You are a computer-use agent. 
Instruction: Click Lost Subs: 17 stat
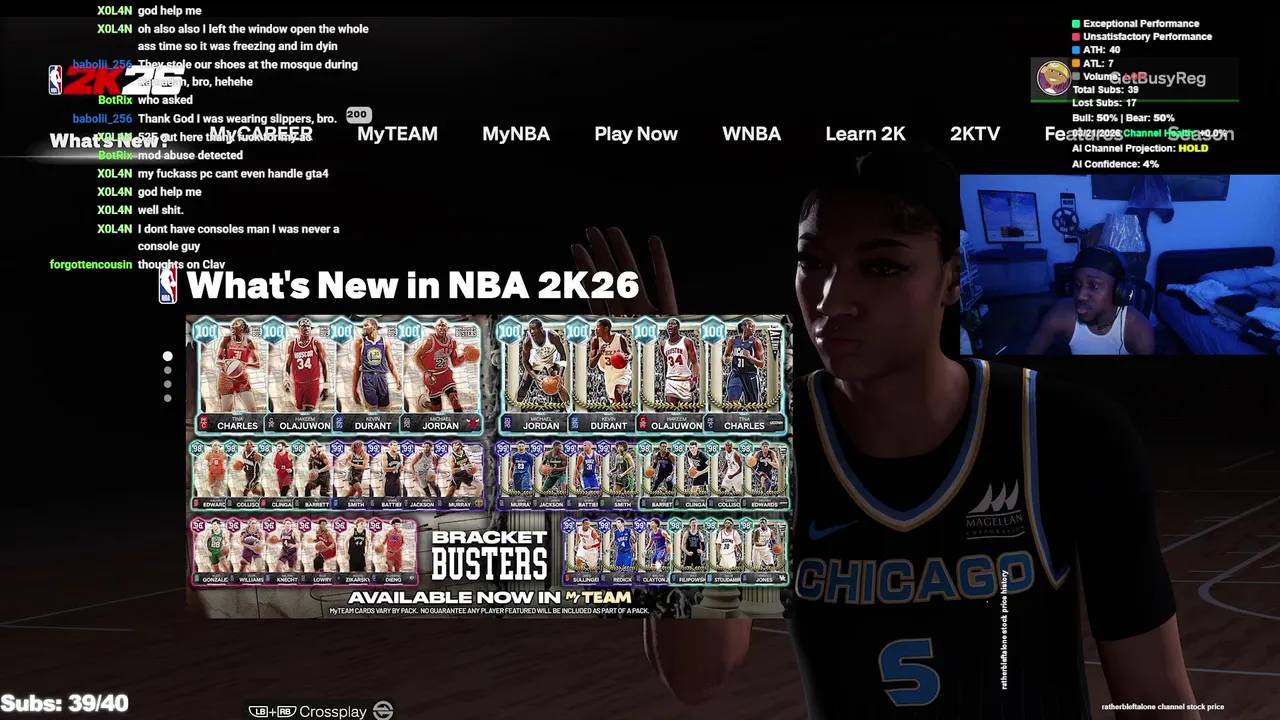[1104, 103]
